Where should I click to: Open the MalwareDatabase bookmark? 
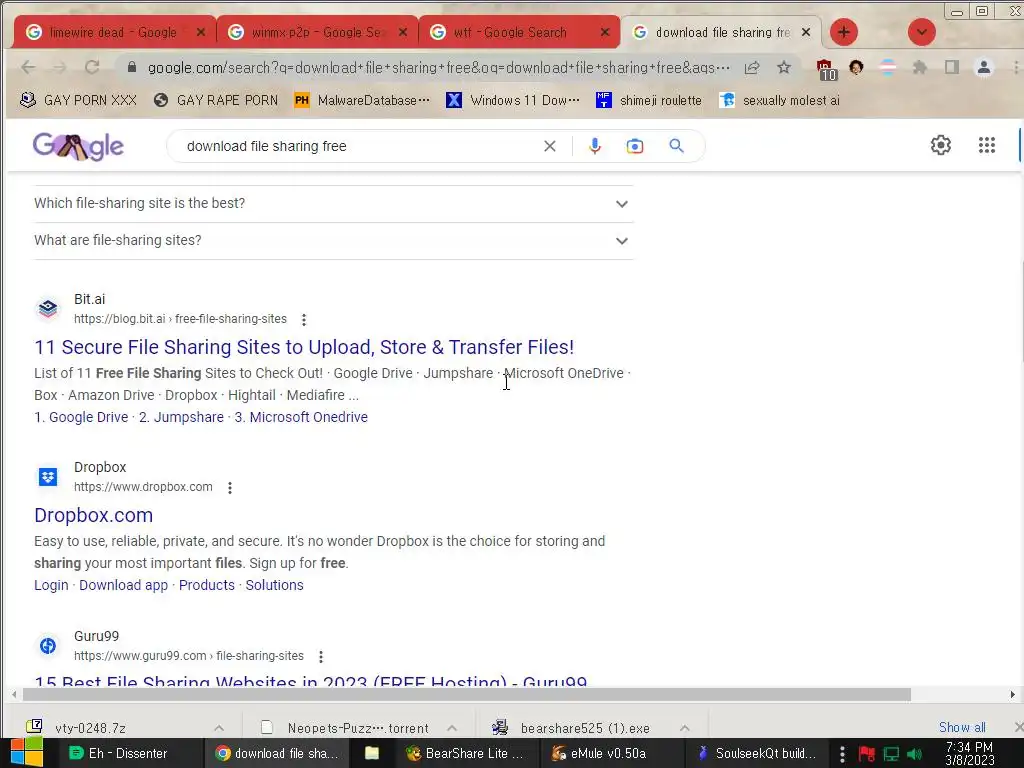click(x=362, y=100)
